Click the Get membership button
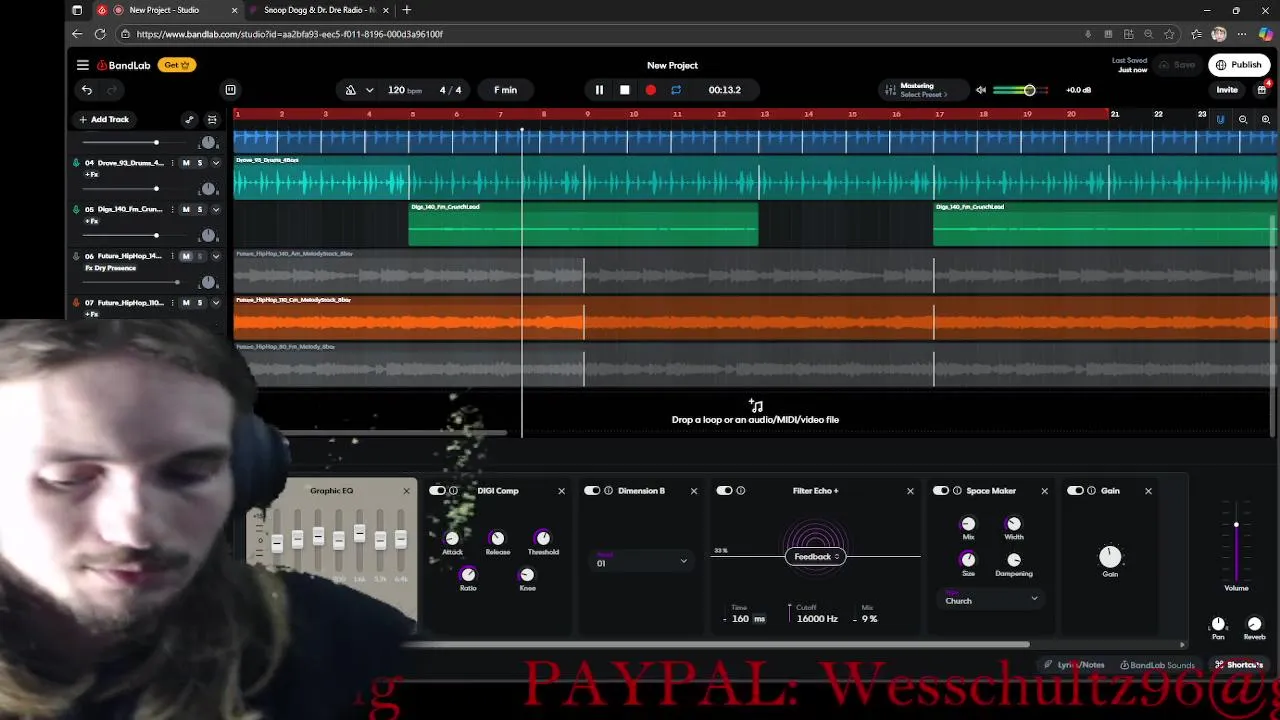This screenshot has height=720, width=1280. (x=176, y=65)
